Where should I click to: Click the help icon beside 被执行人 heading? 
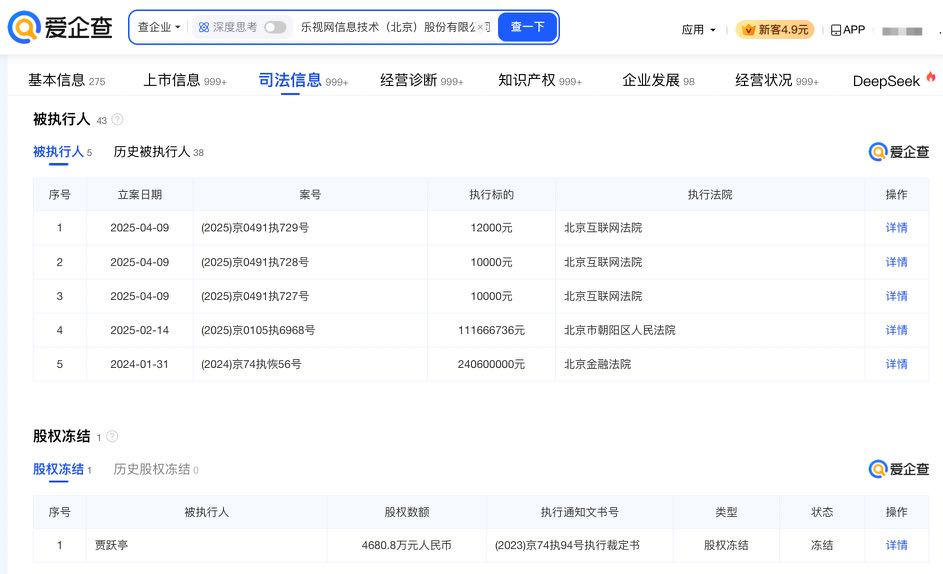pyautogui.click(x=118, y=120)
